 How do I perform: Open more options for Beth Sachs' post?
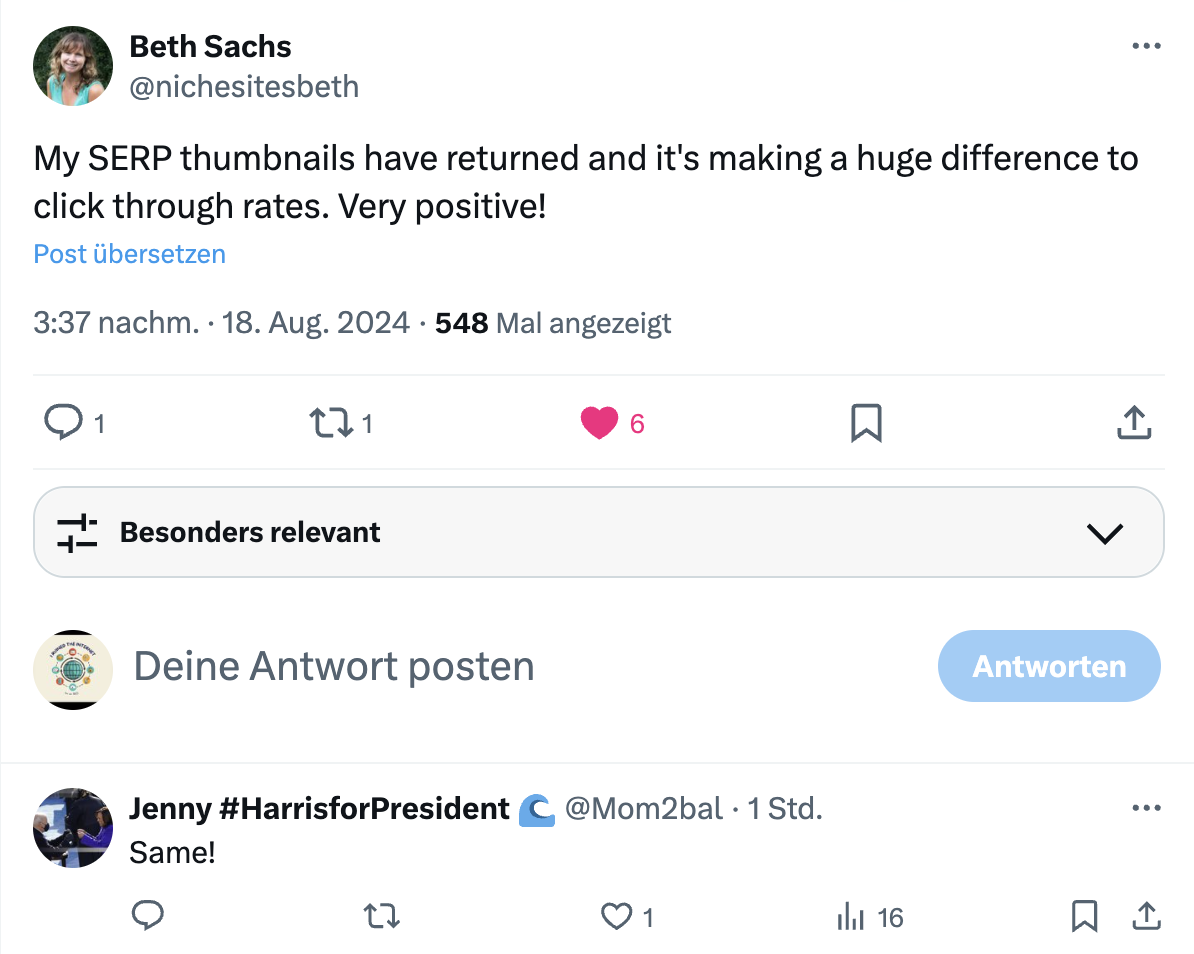coord(1146,44)
